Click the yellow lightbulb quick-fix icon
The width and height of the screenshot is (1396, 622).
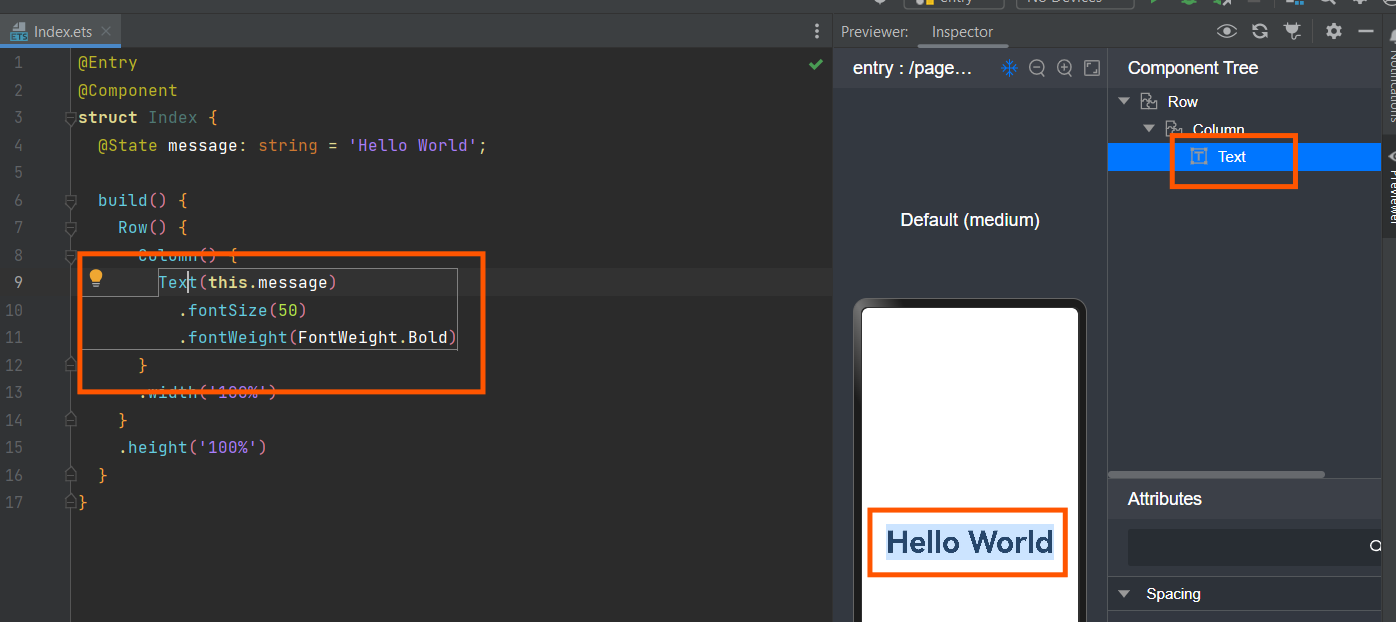96,278
